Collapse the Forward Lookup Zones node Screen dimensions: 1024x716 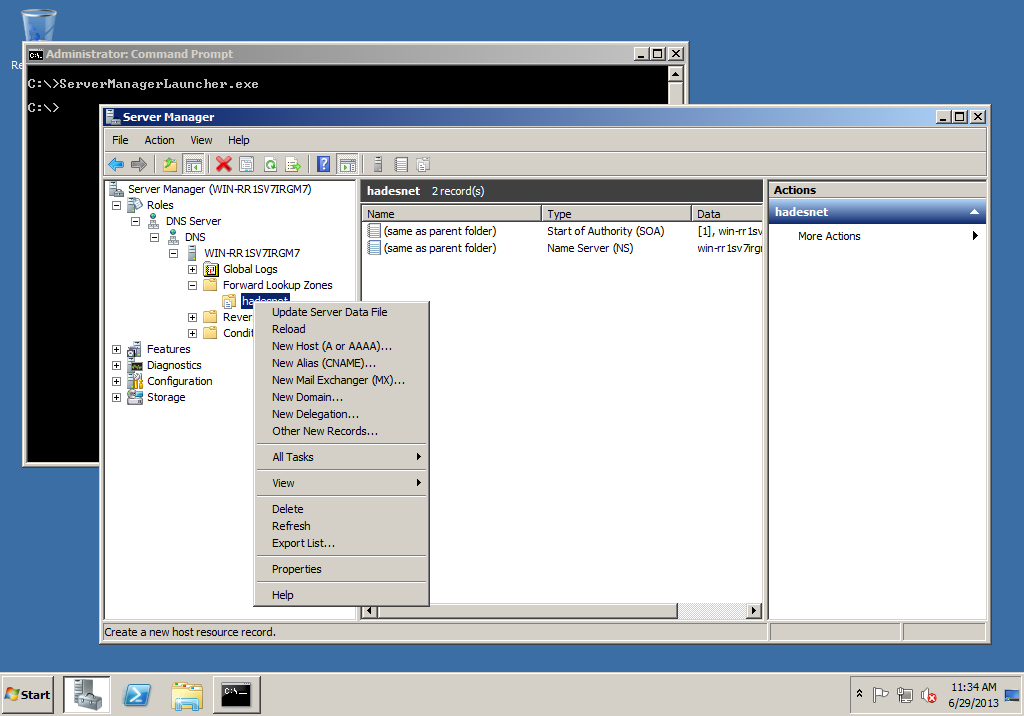point(192,285)
